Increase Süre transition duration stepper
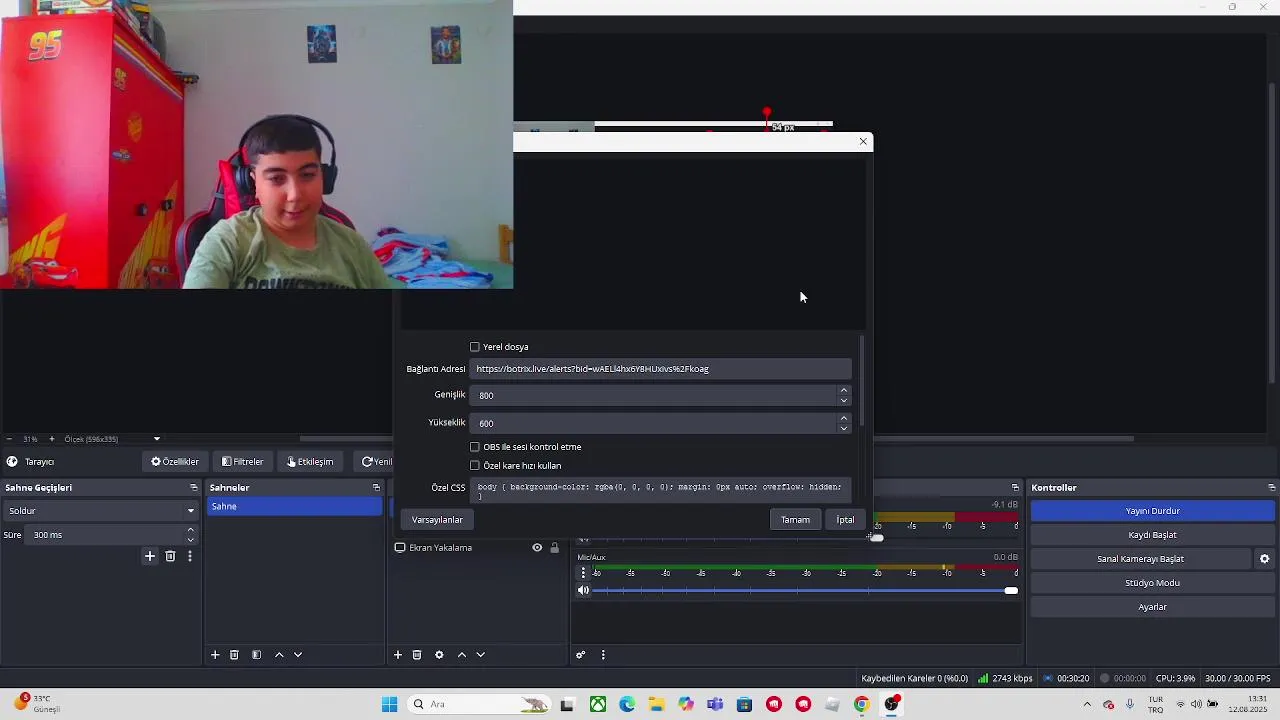Viewport: 1280px width, 720px height. (191, 530)
